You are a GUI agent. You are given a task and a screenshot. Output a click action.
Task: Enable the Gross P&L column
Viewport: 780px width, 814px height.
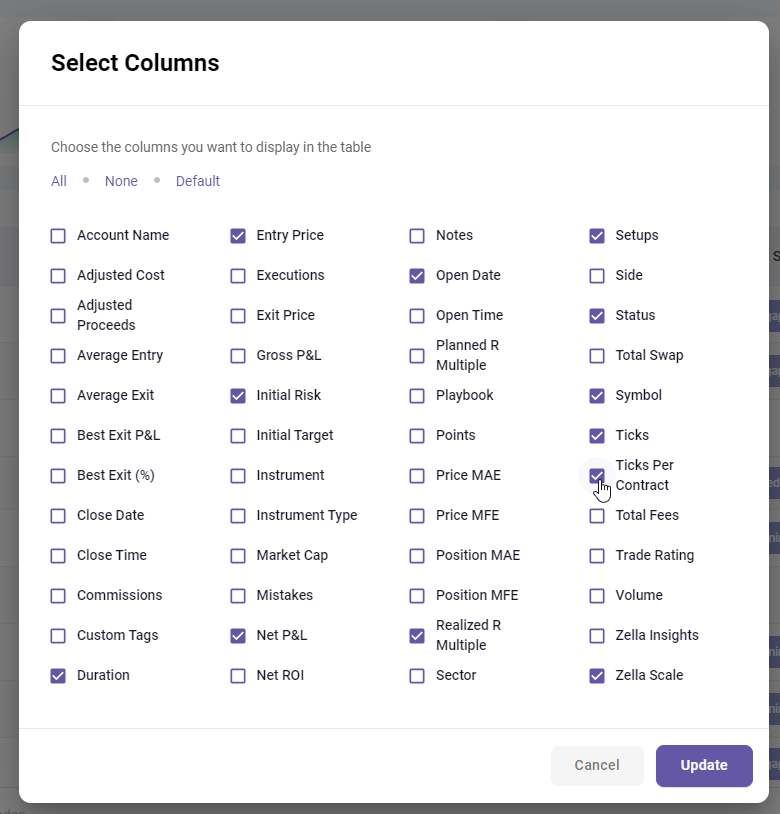(x=238, y=356)
